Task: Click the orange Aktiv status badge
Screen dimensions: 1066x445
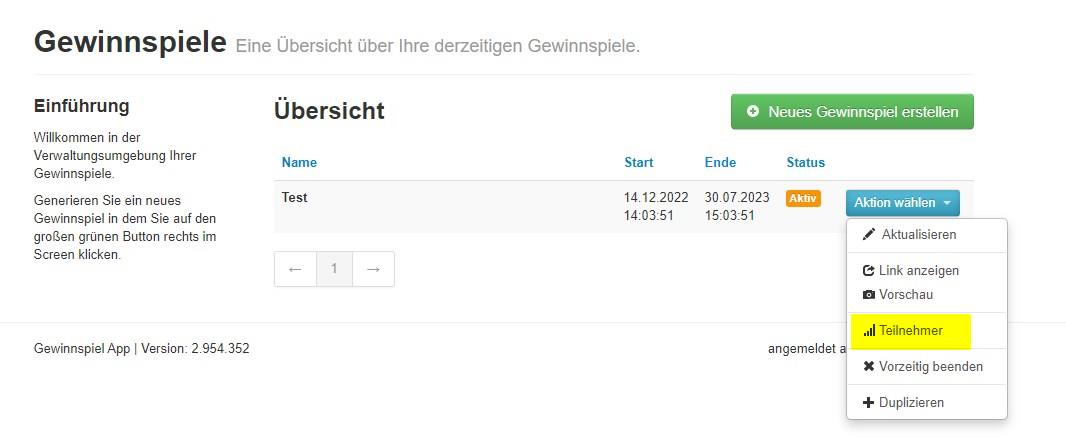Action: pyautogui.click(x=803, y=198)
